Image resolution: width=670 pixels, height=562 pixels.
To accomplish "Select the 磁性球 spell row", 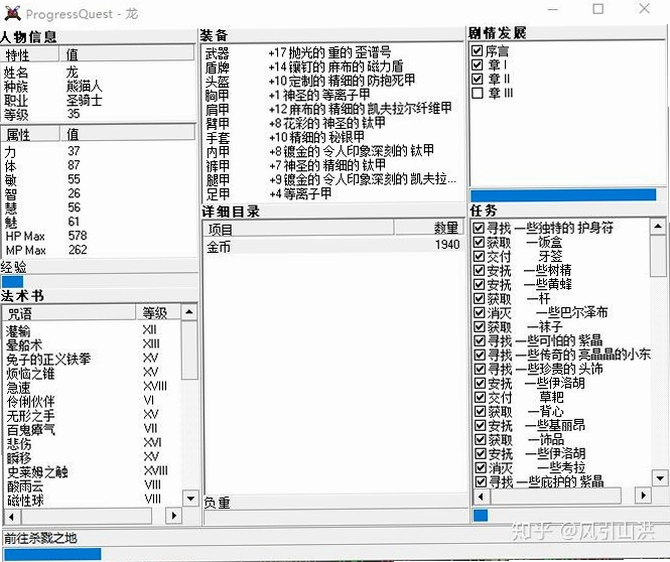I will tap(92, 500).
